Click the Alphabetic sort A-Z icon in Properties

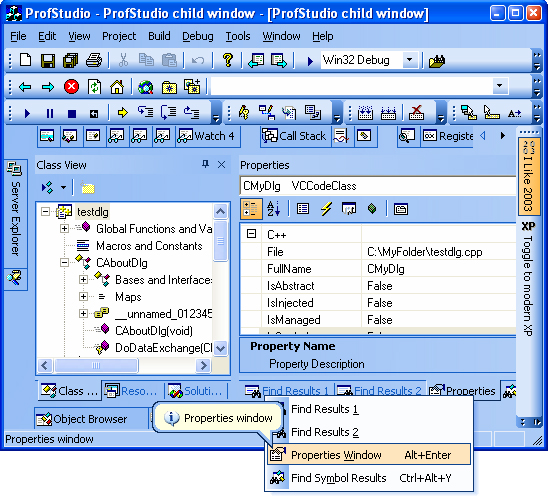pos(273,209)
